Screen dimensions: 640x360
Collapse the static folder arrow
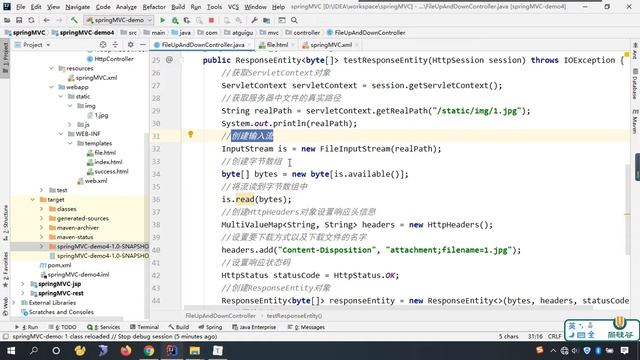click(61, 96)
